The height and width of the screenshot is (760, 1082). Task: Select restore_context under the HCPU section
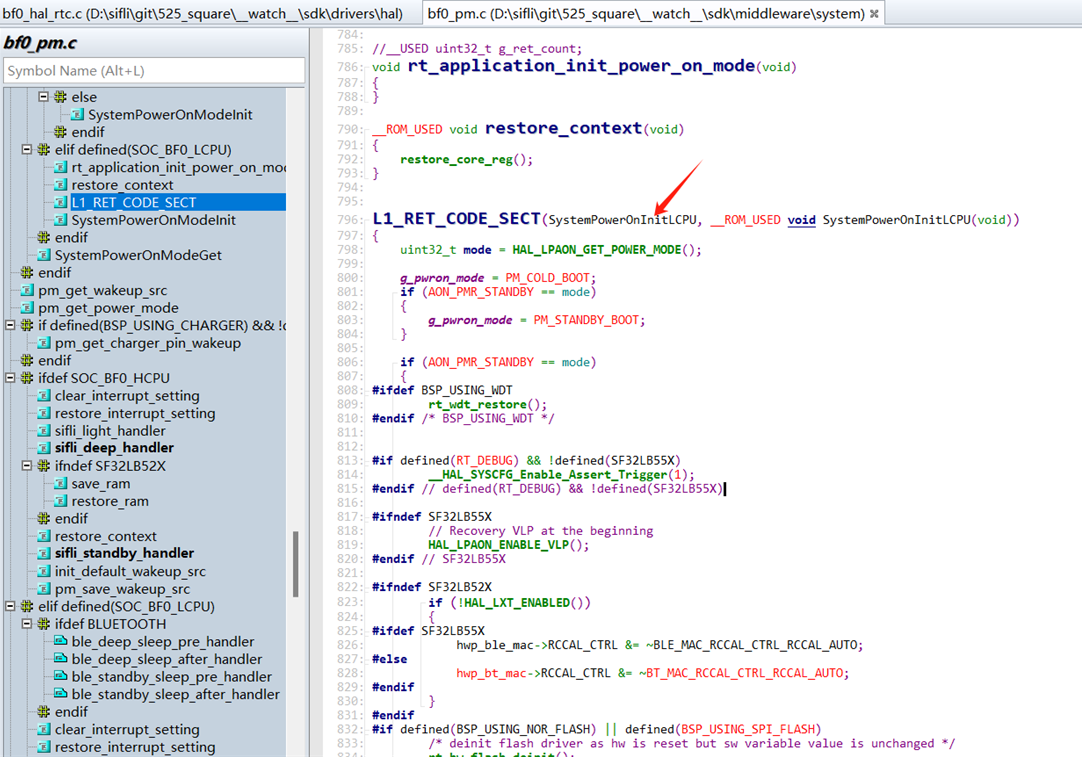pyautogui.click(x=106, y=536)
